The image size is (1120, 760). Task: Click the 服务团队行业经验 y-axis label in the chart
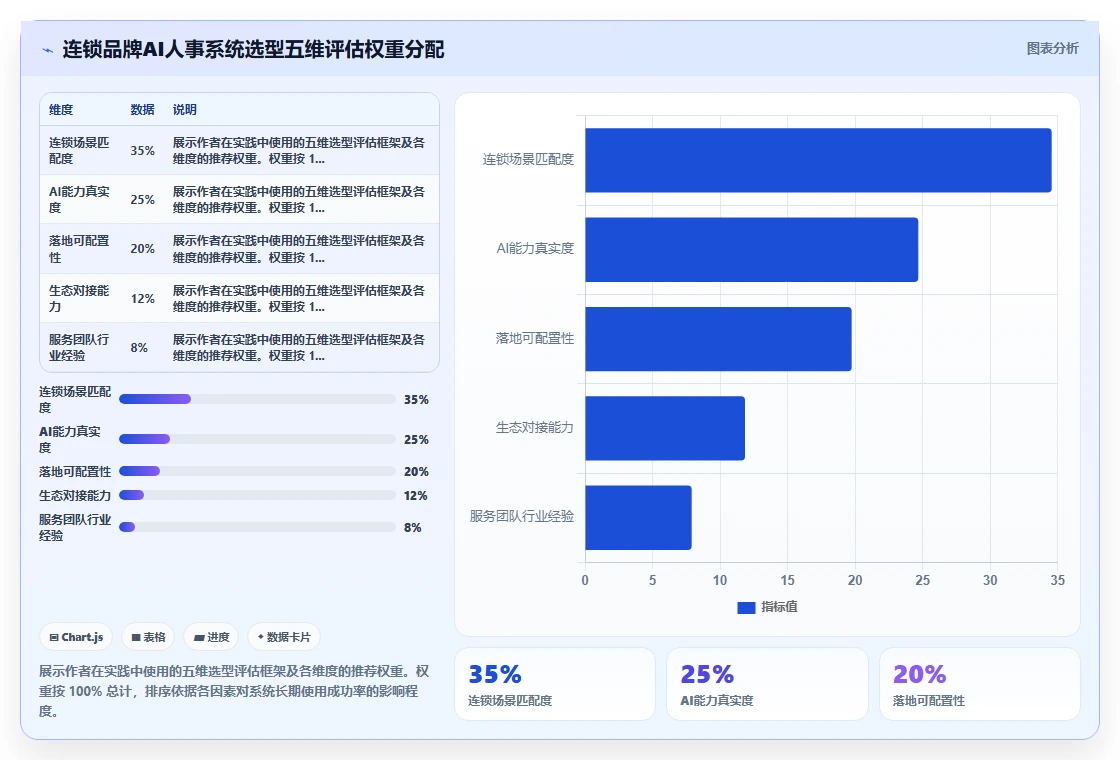tap(522, 516)
